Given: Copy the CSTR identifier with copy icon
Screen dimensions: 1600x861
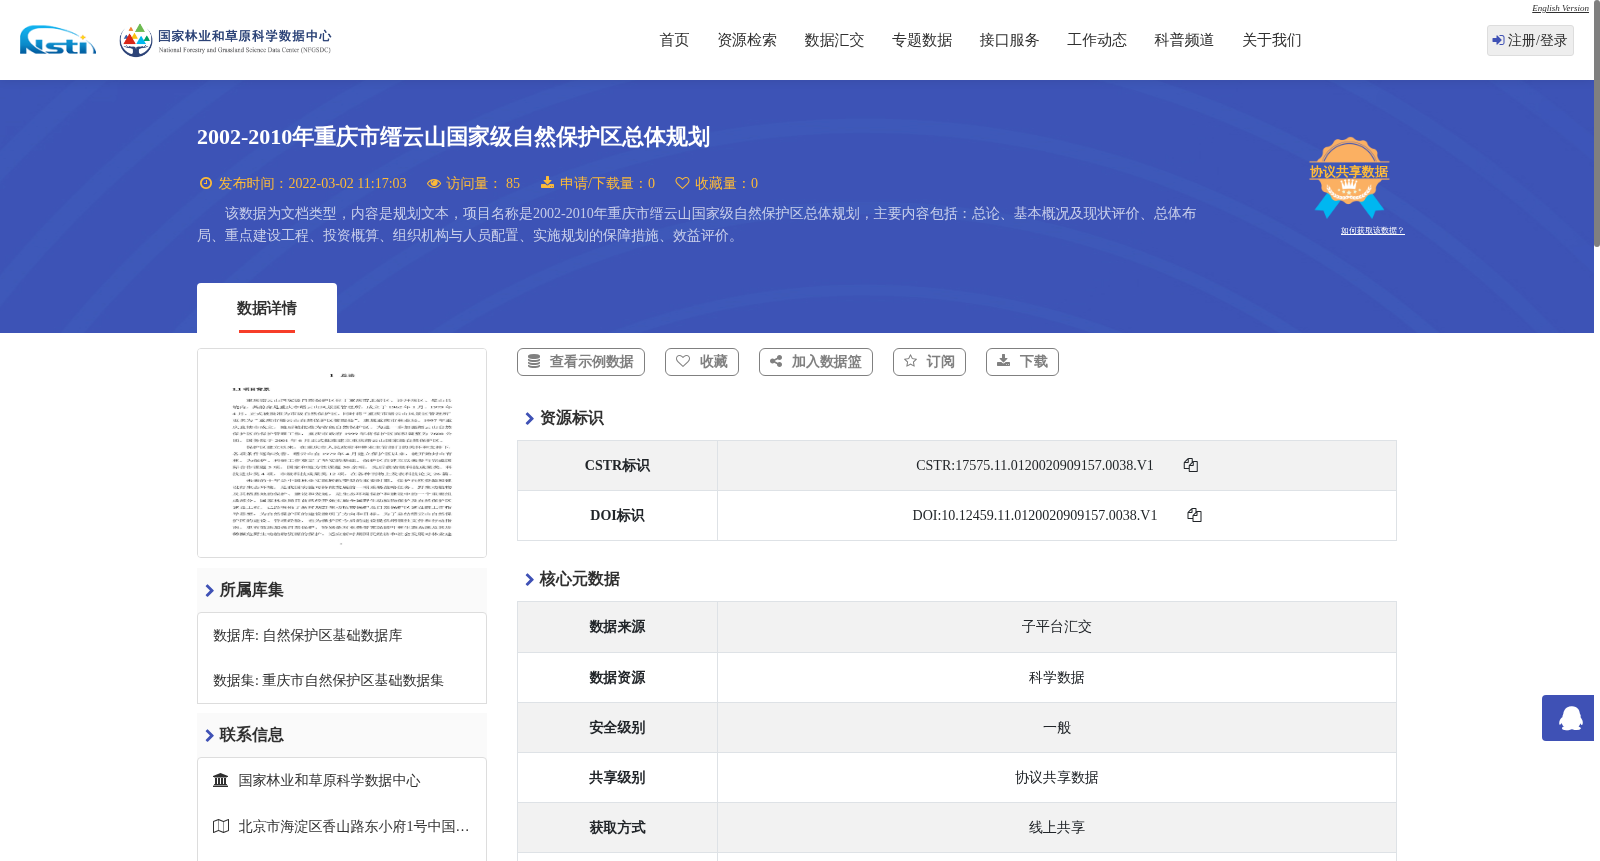Looking at the screenshot, I should (1190, 465).
